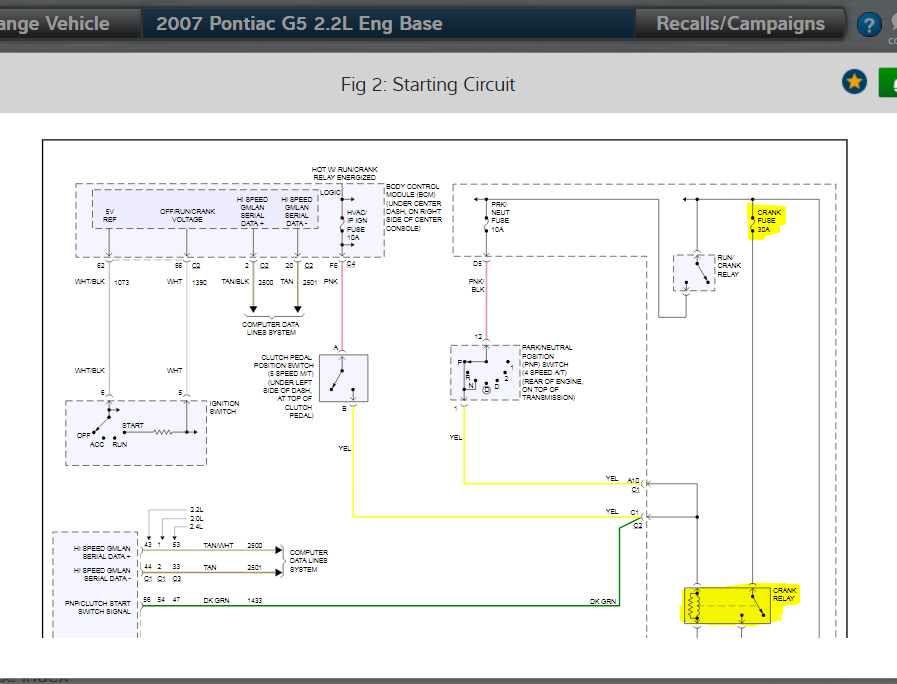Image resolution: width=897 pixels, height=684 pixels.
Task: Click the DK GRN 1433 wire
Action: (x=380, y=606)
